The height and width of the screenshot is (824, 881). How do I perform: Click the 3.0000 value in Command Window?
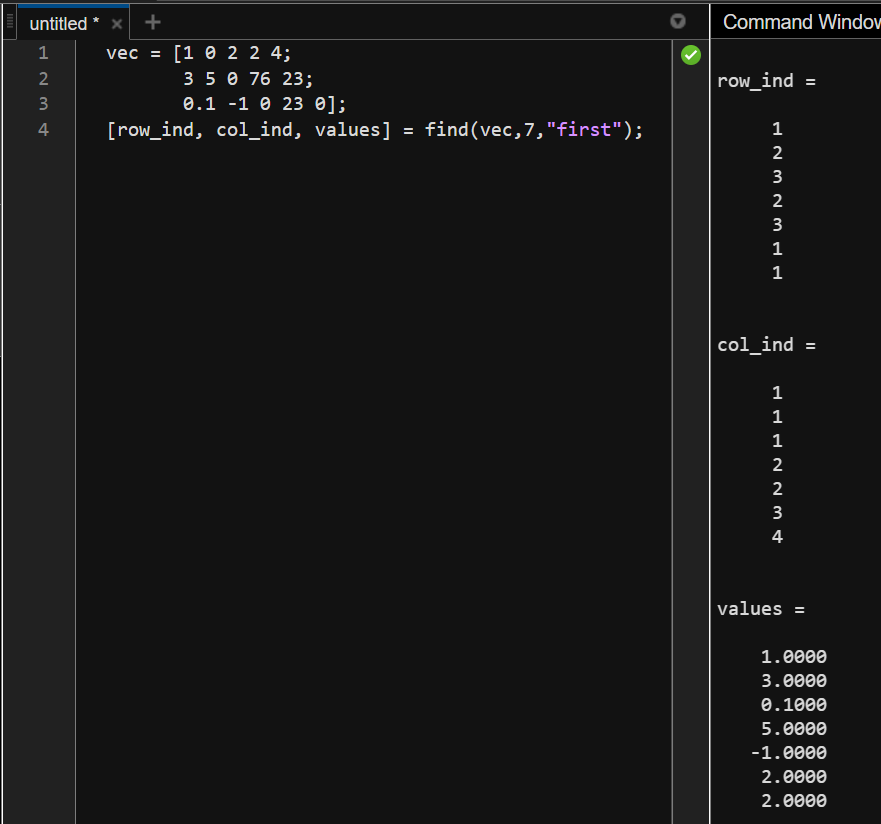[x=793, y=681]
